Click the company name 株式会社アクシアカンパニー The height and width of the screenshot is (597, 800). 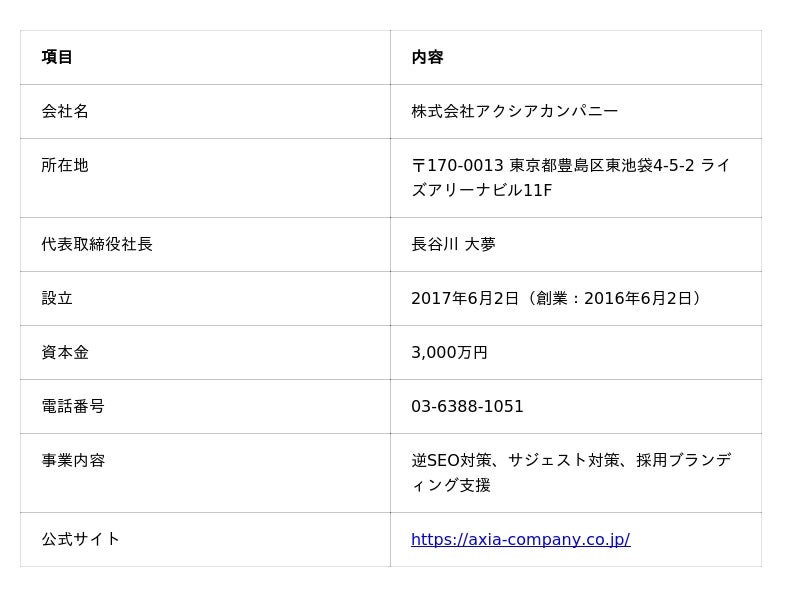pos(514,111)
